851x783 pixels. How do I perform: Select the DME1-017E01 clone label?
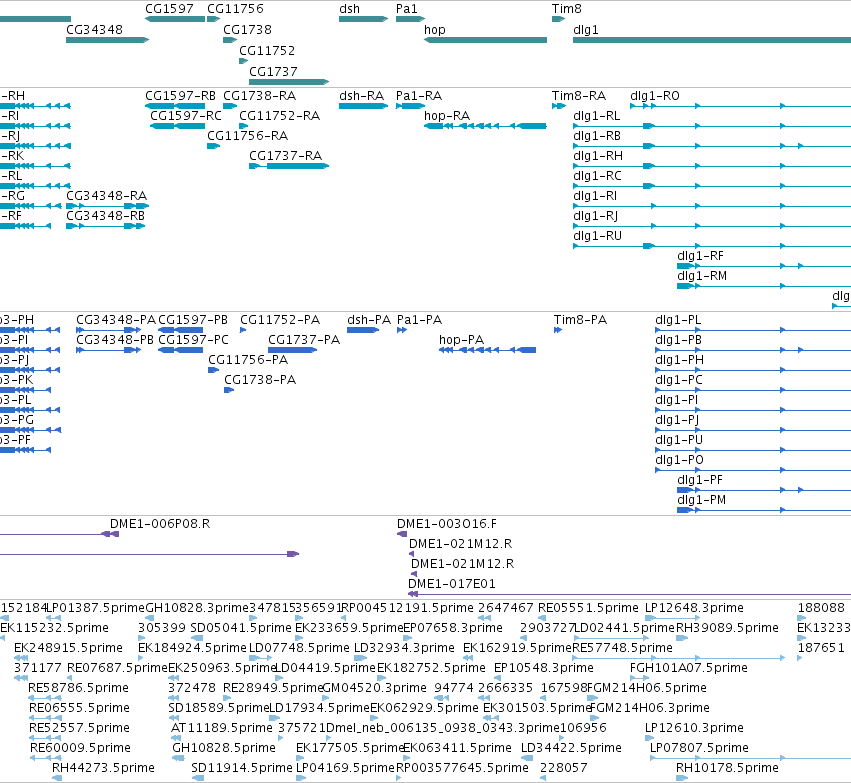tap(452, 584)
